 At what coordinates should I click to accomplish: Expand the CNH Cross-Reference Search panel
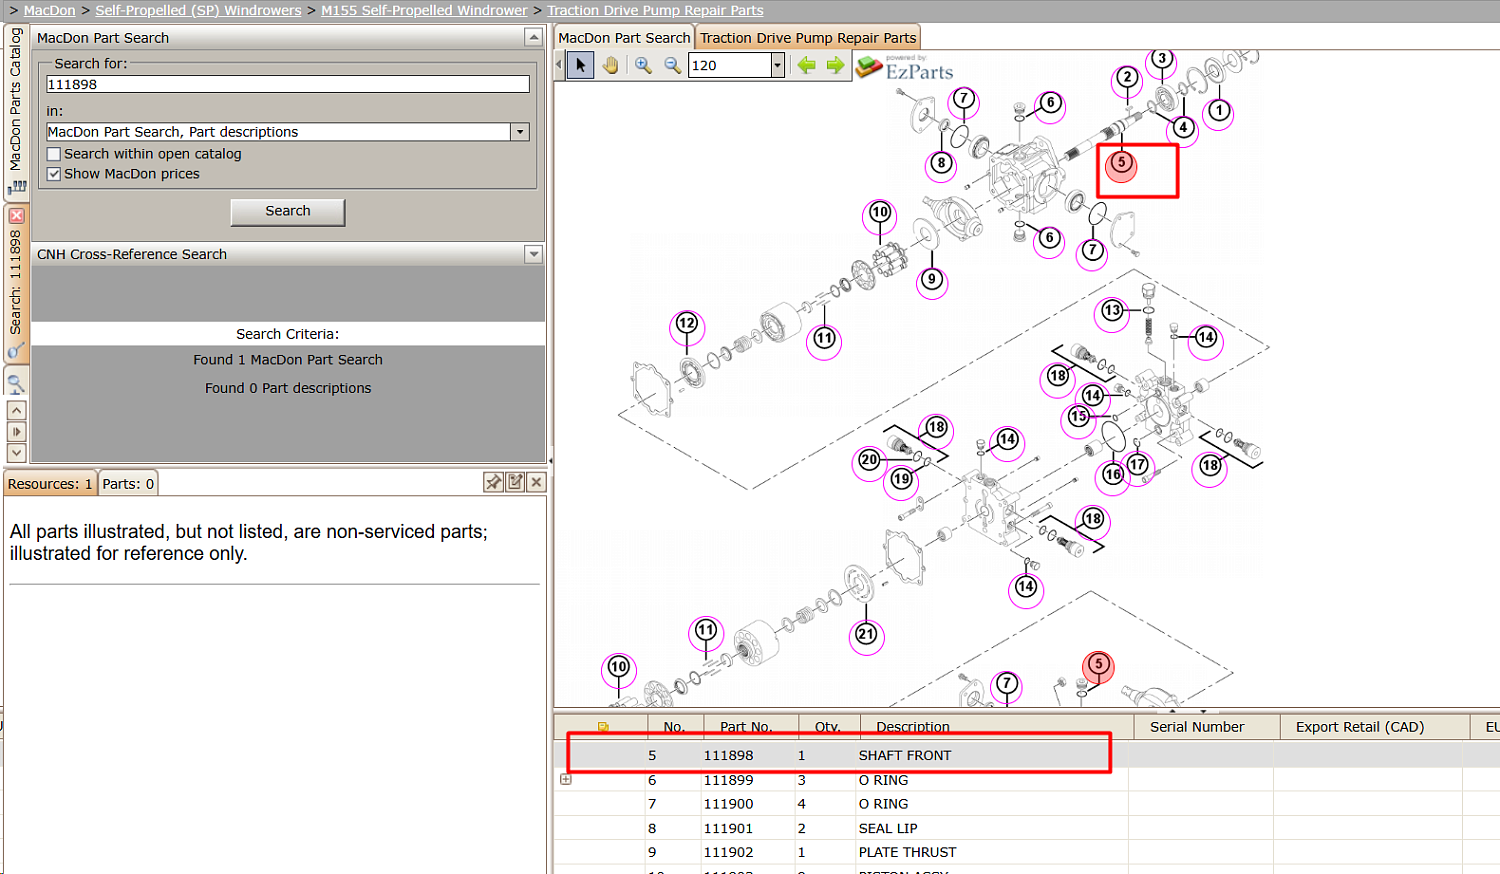point(533,254)
